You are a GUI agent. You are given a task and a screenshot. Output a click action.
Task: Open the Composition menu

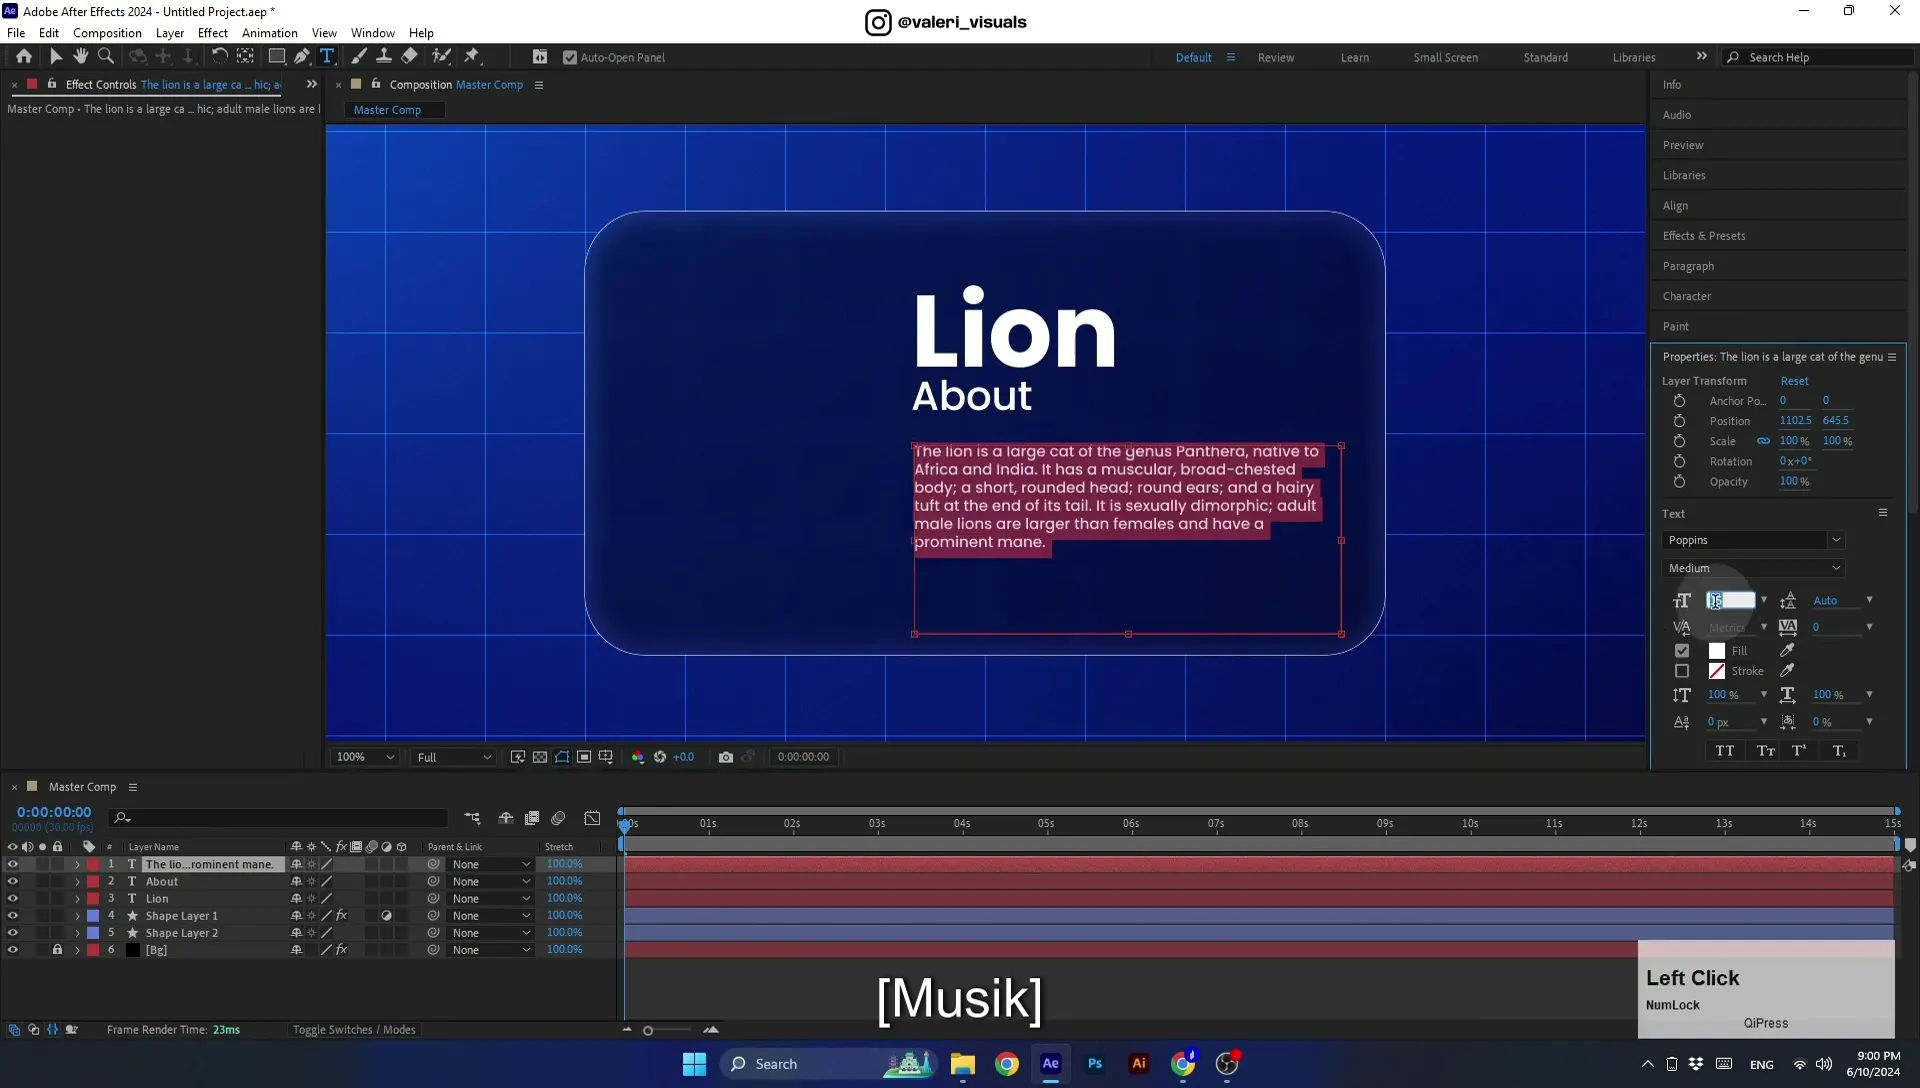point(107,33)
